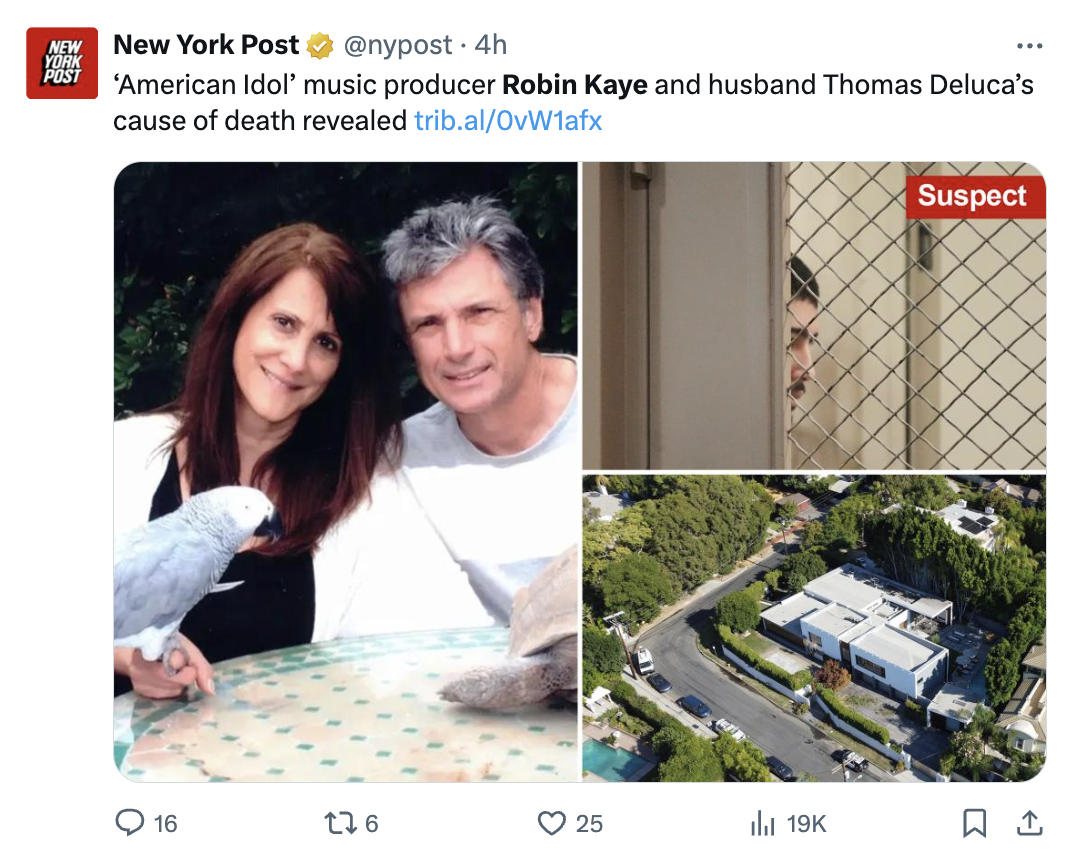Click the red New York Post avatar
This screenshot has width=1072, height=862.
(62, 63)
